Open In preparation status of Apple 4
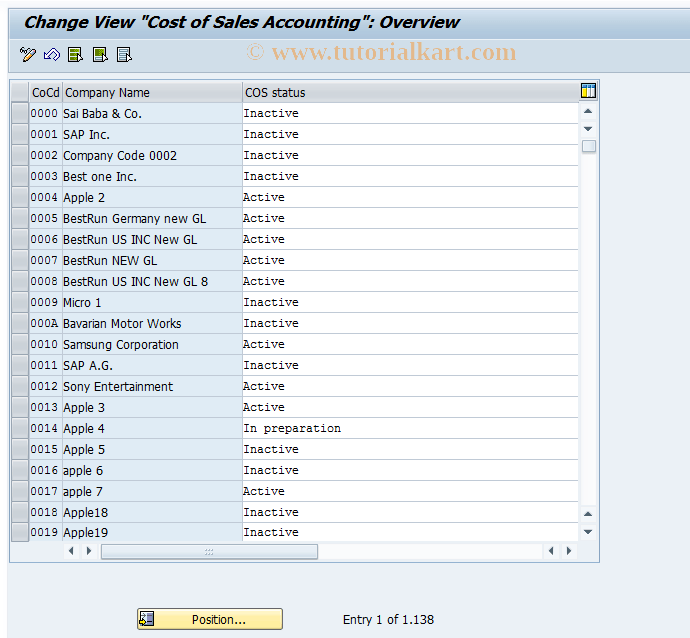Viewport: 690px width, 638px height. (410, 429)
